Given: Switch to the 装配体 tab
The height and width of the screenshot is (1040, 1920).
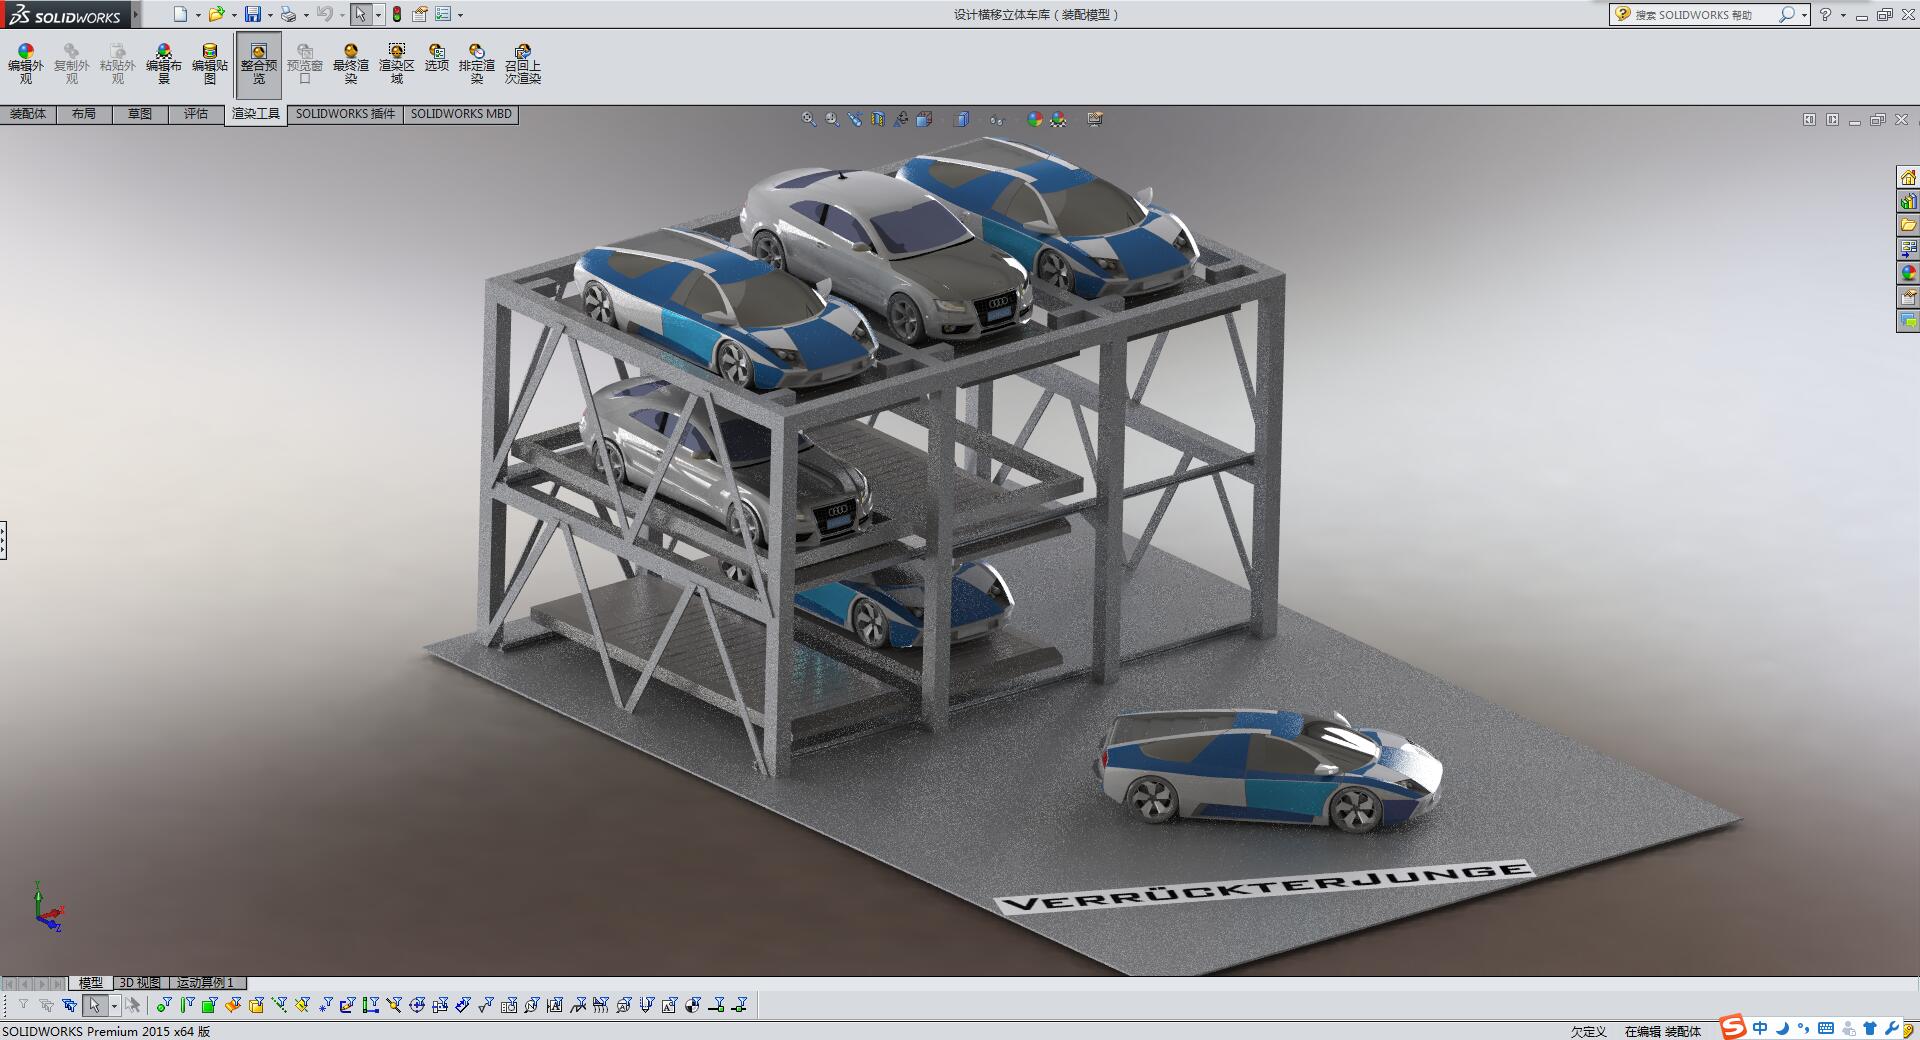Looking at the screenshot, I should [28, 114].
